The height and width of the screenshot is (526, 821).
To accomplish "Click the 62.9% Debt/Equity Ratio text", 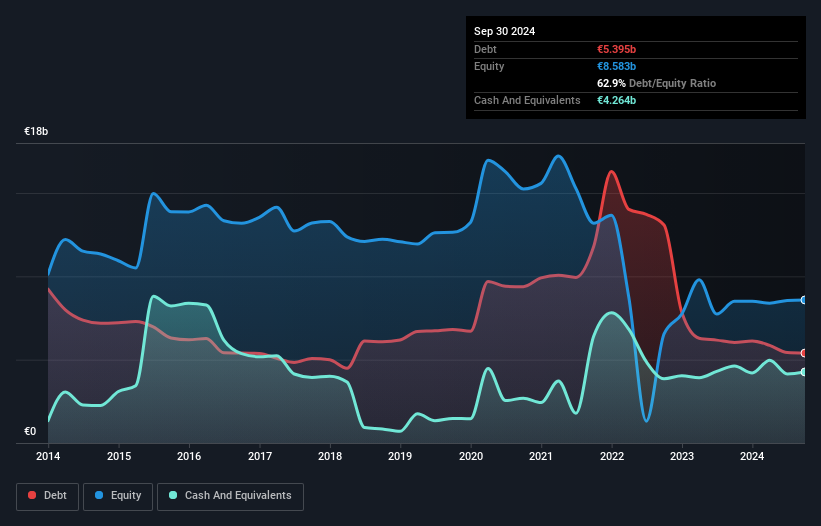I will click(x=656, y=83).
